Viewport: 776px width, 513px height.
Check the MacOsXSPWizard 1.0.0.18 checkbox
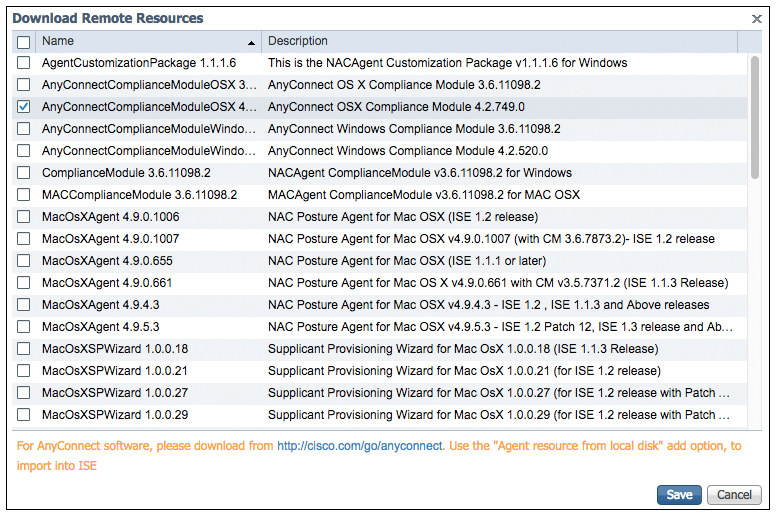23,349
